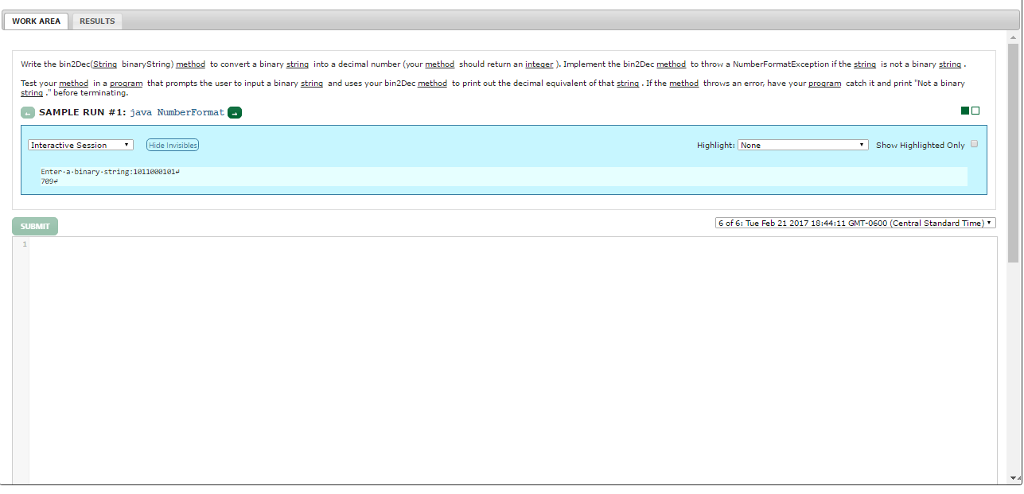Switch to the WORK AREA tab
The height and width of the screenshot is (494, 1024).
pyautogui.click(x=36, y=21)
